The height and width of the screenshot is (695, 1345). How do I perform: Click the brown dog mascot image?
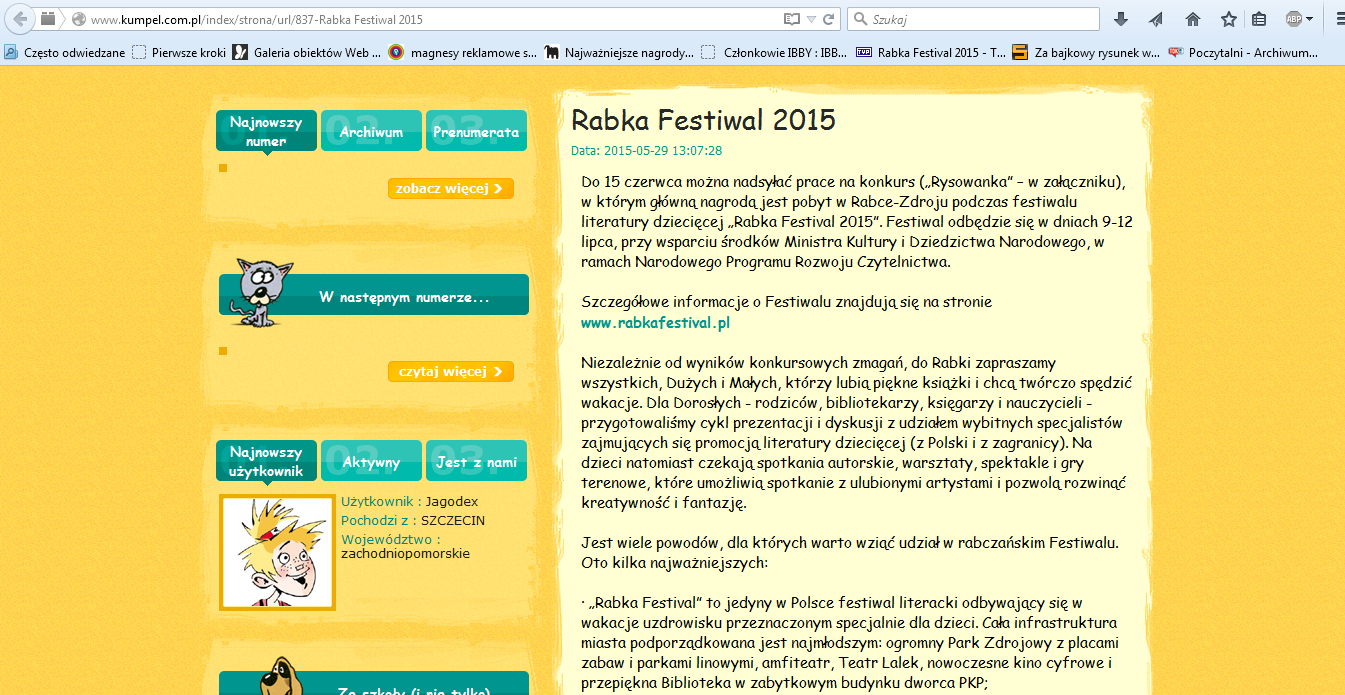click(282, 677)
